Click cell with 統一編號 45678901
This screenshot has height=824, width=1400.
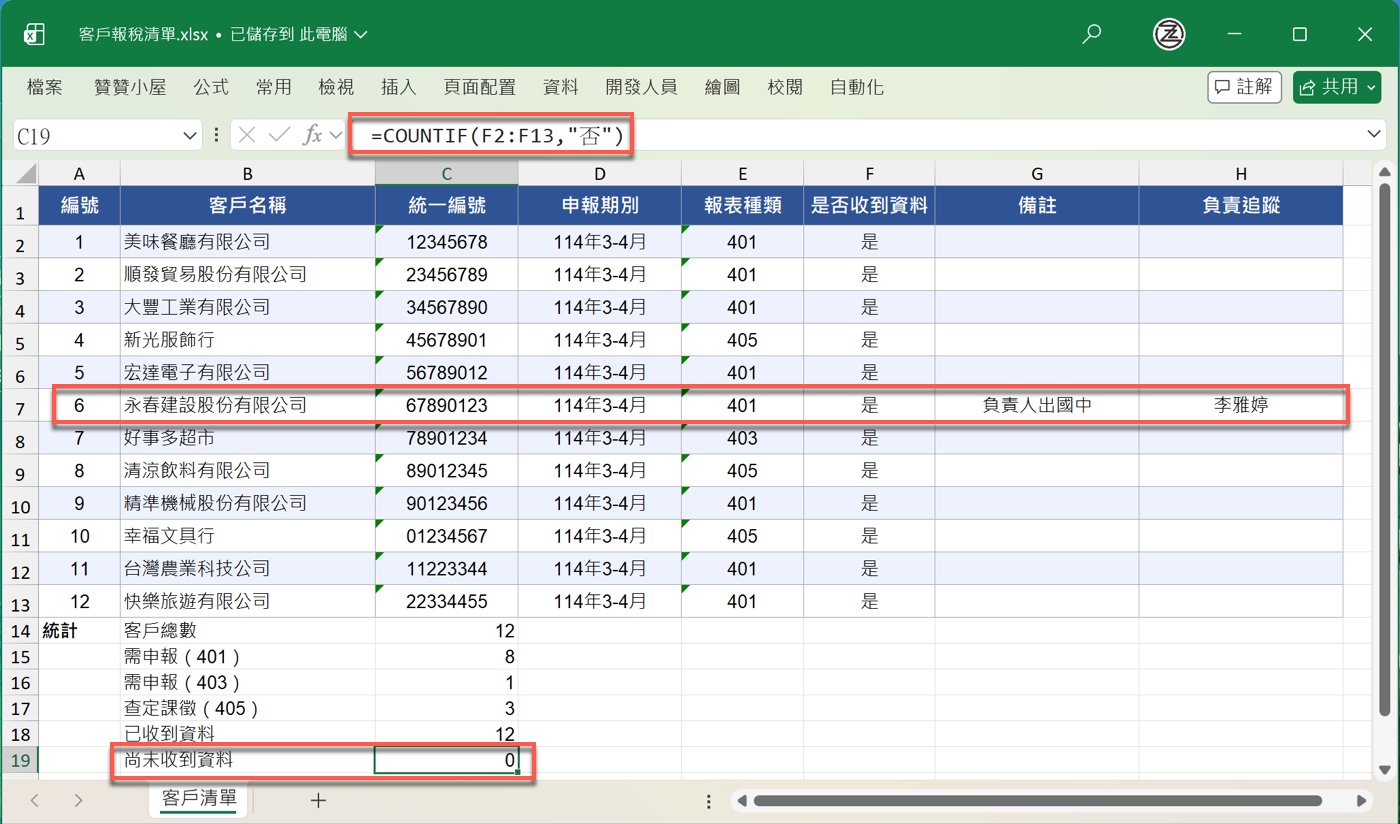point(447,340)
